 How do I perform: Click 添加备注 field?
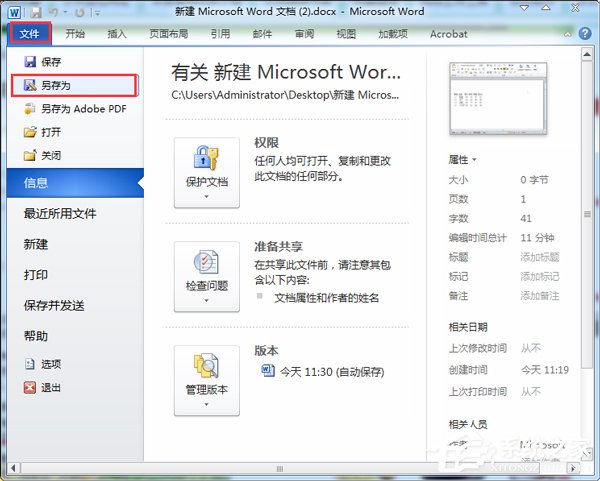tap(540, 296)
